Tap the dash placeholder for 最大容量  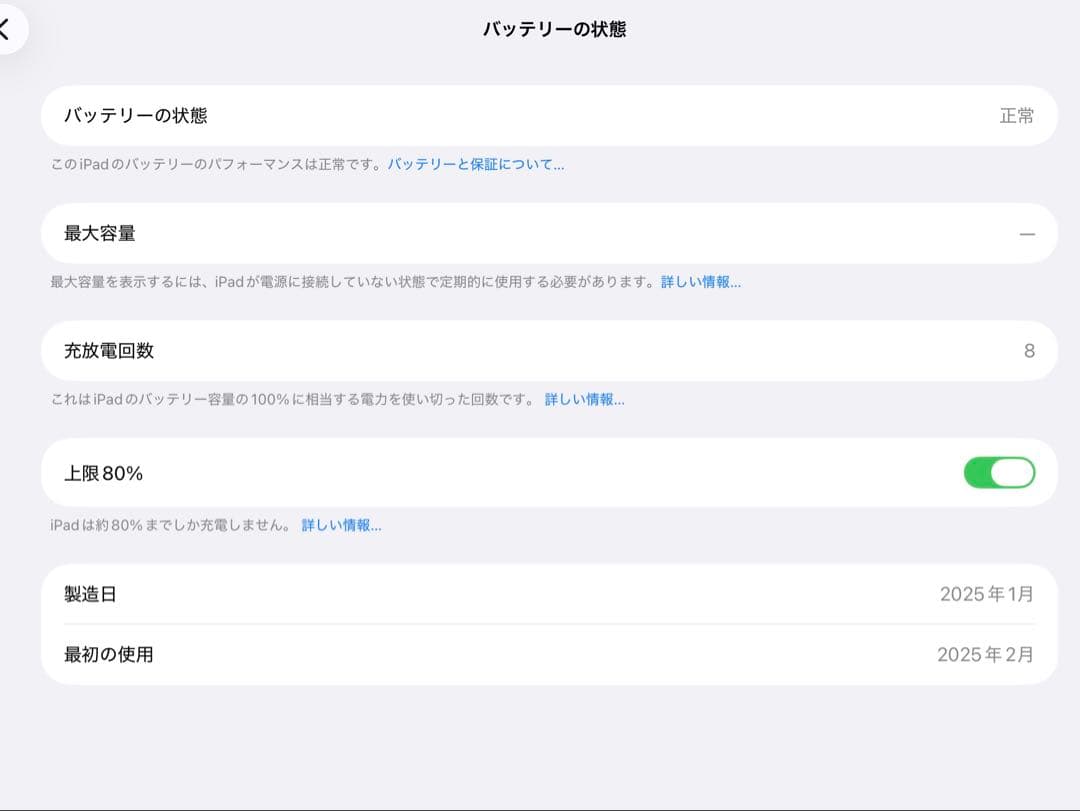(x=1027, y=232)
